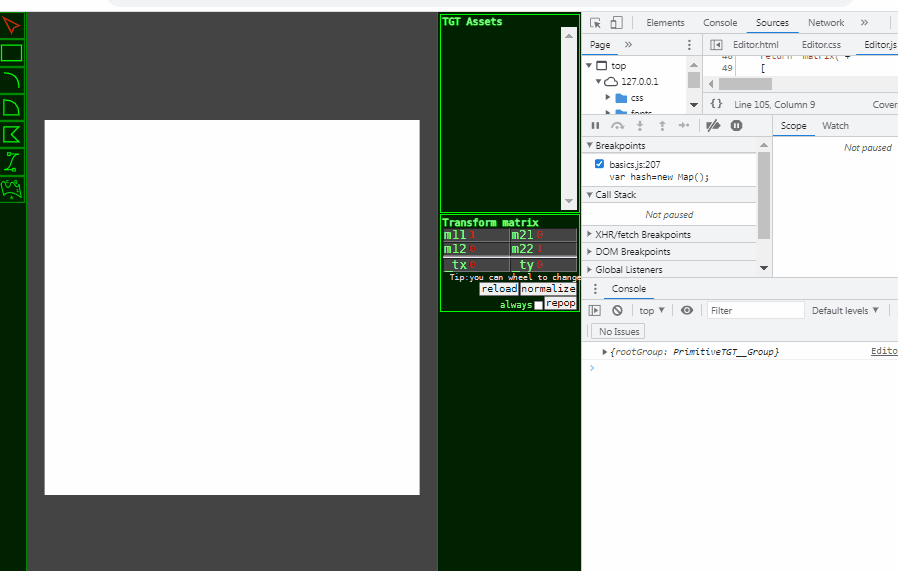Pause script execution

(596, 125)
